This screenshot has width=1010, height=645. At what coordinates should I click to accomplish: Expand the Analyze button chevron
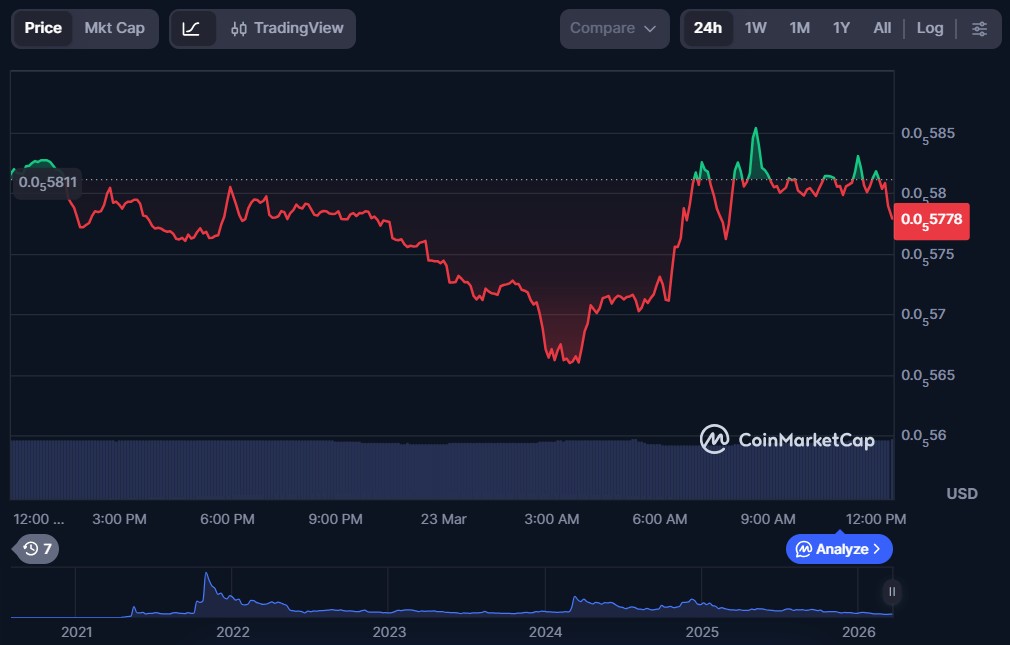[x=877, y=549]
